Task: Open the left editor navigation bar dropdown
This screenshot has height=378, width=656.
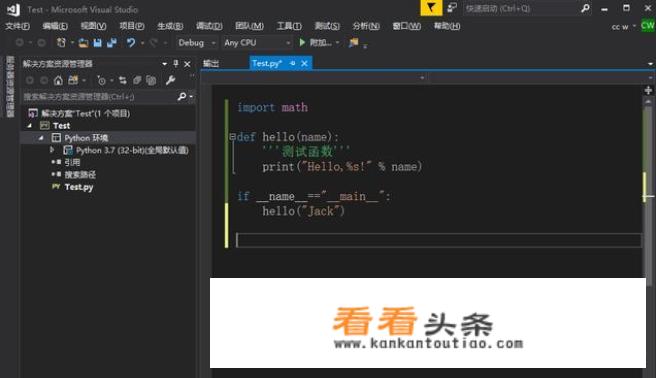Action: tap(422, 78)
